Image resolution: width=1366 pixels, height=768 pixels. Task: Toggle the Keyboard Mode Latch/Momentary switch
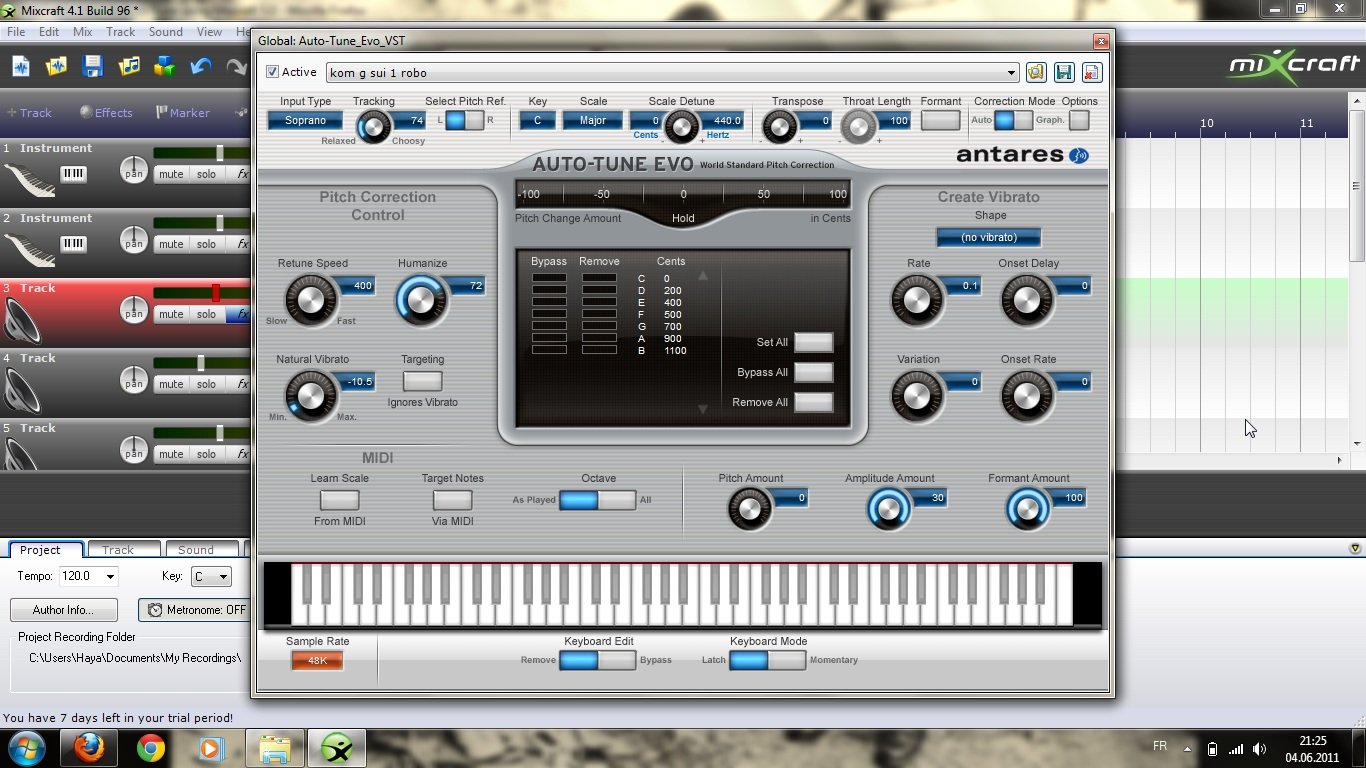[767, 660]
